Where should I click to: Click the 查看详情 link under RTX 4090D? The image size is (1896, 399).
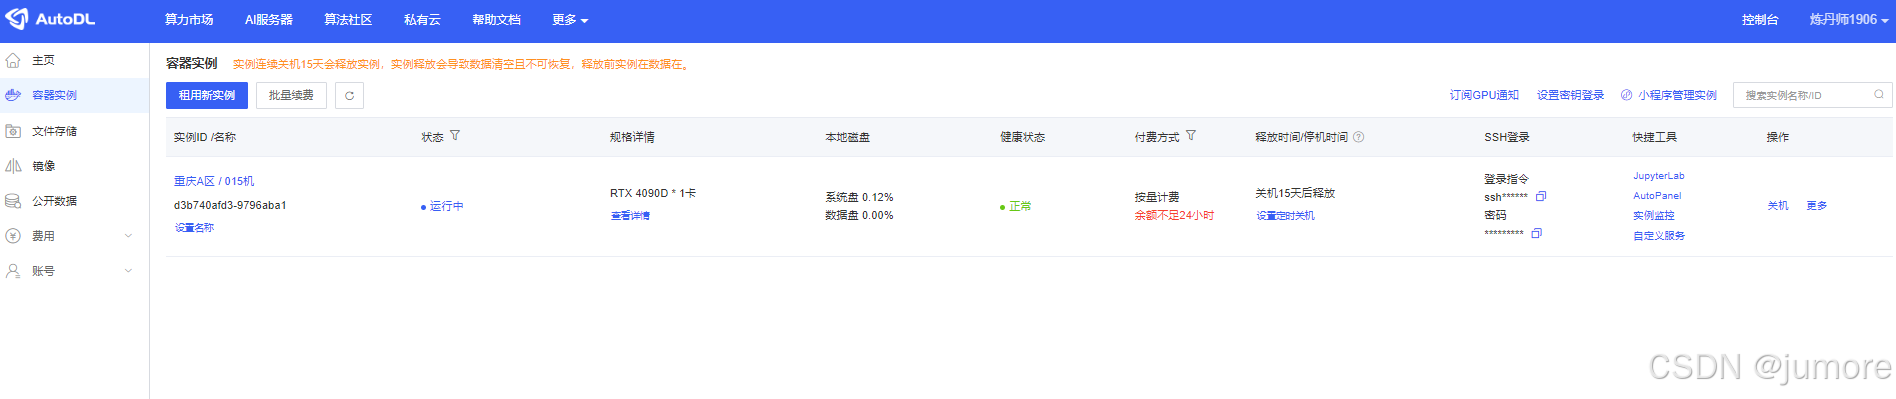point(630,216)
